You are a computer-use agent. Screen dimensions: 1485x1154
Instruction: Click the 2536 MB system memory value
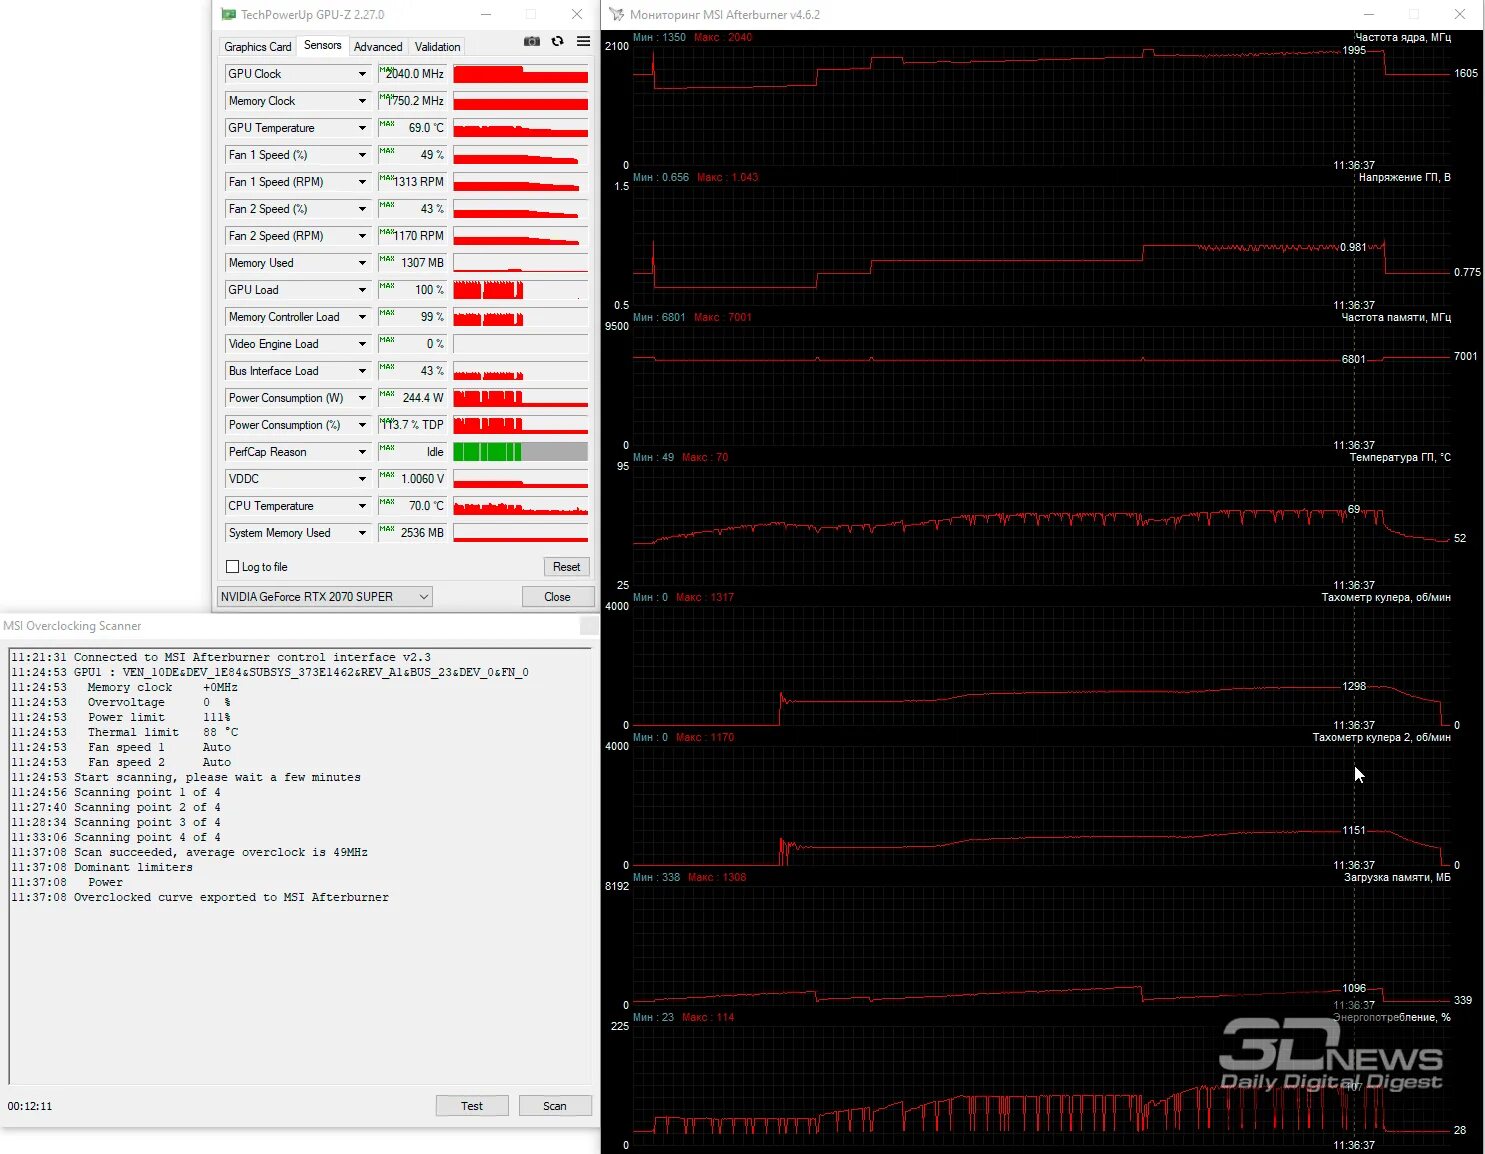pos(412,533)
